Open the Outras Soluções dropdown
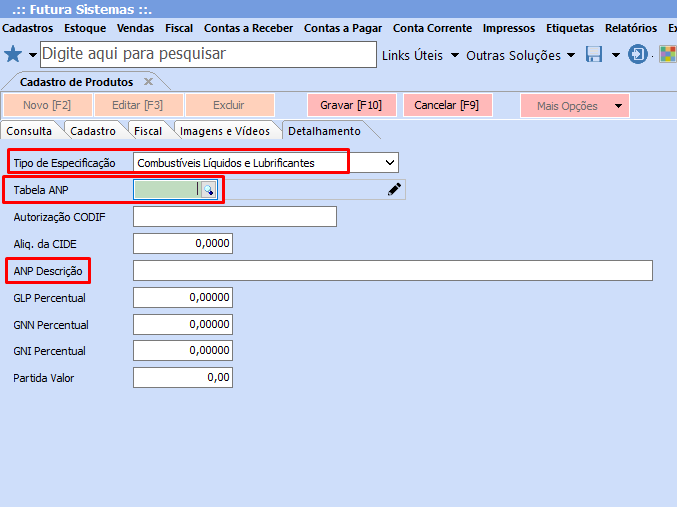677x507 pixels. tap(520, 55)
